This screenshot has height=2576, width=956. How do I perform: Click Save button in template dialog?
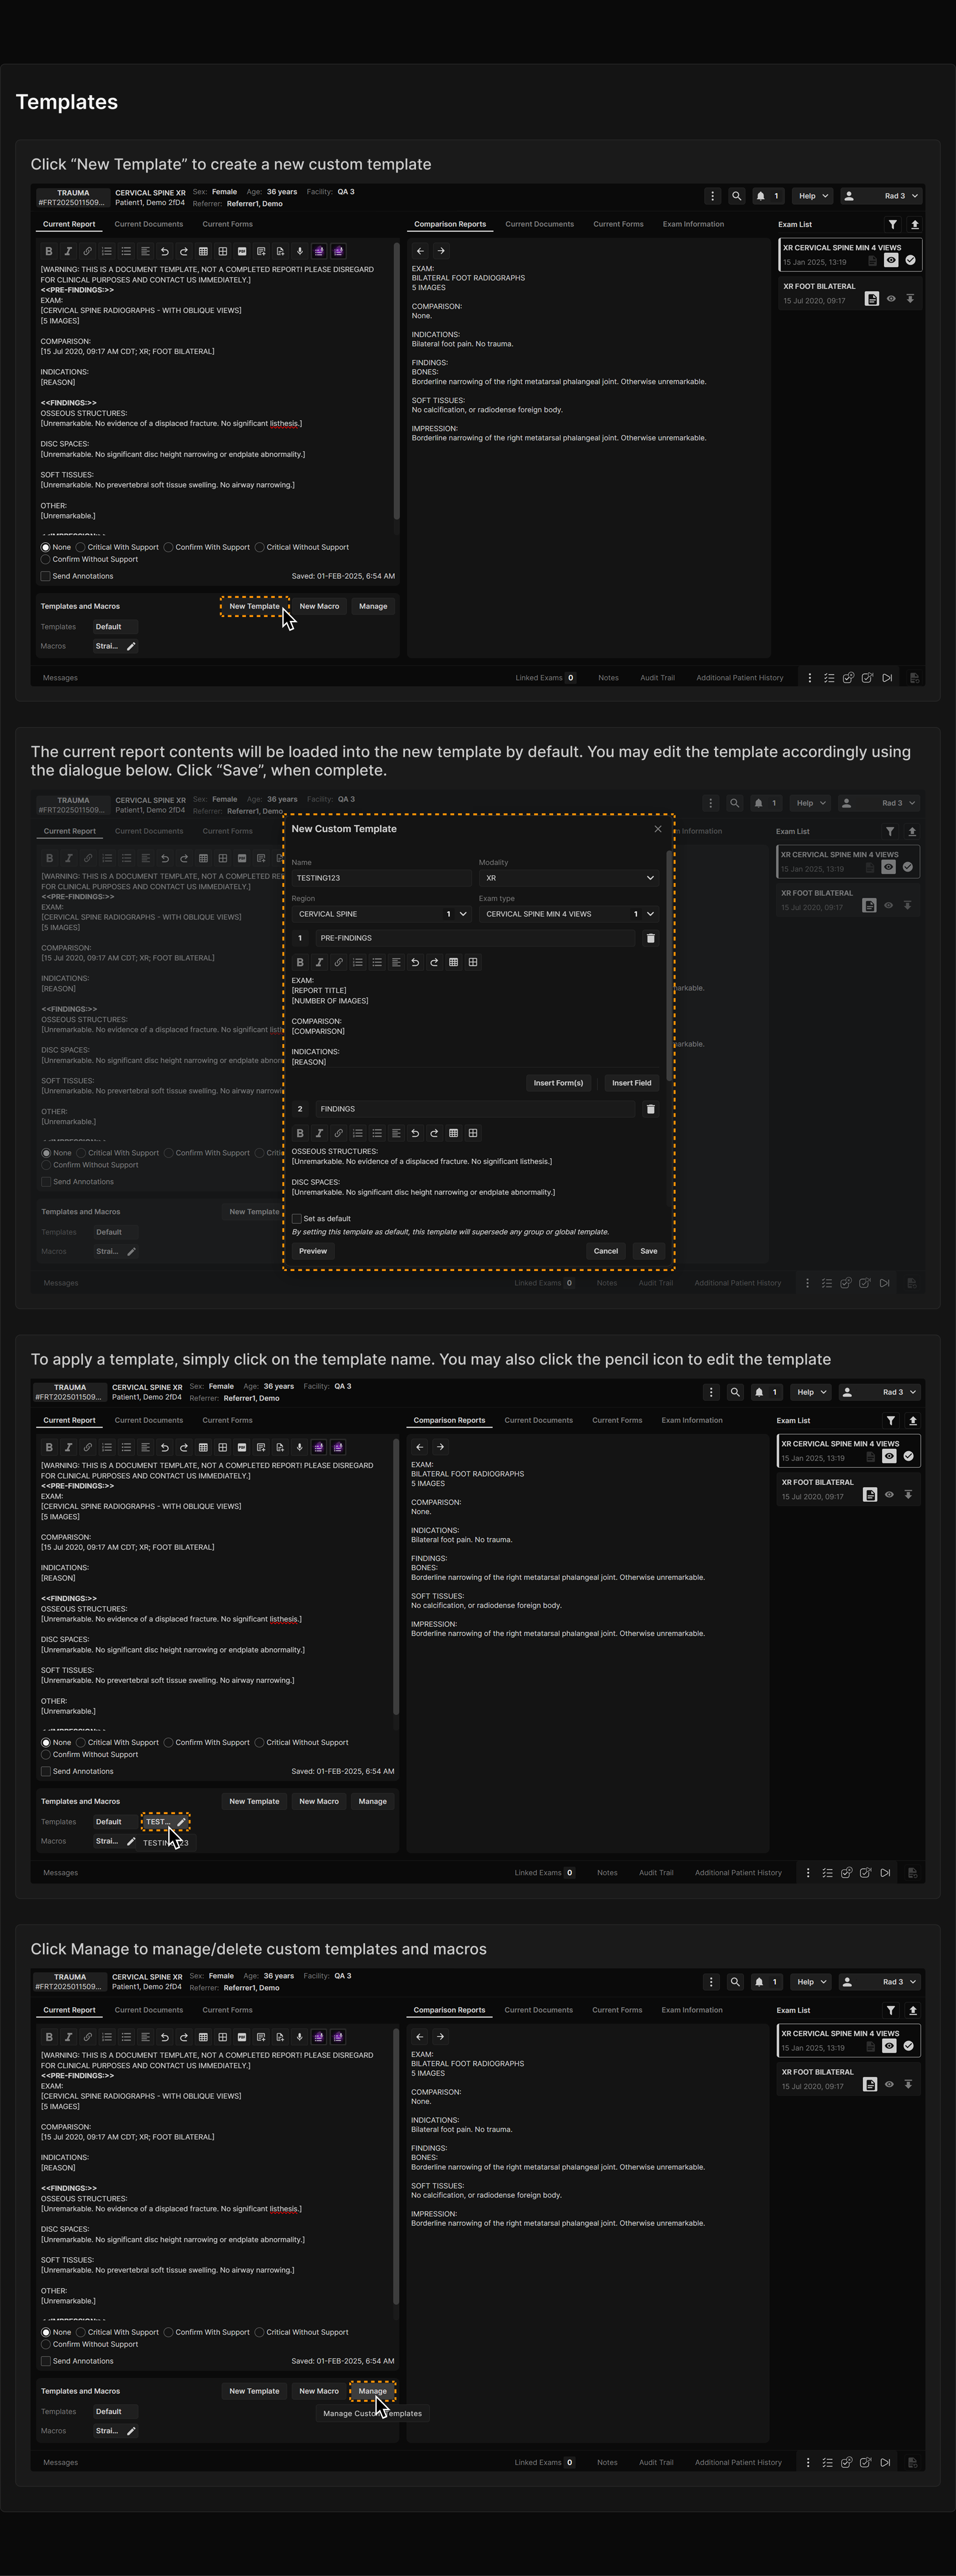click(x=649, y=1251)
